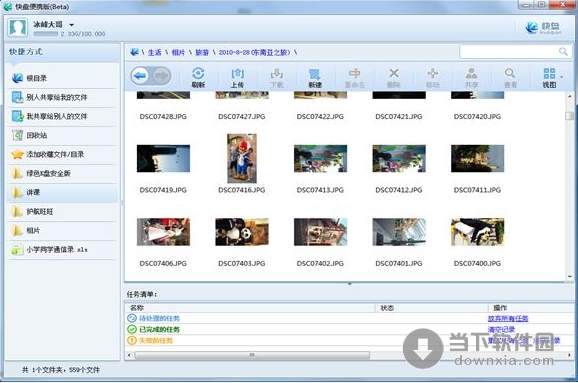Click the 刷新 refresh icon
Viewport: 578px width, 383px height.
[198, 73]
